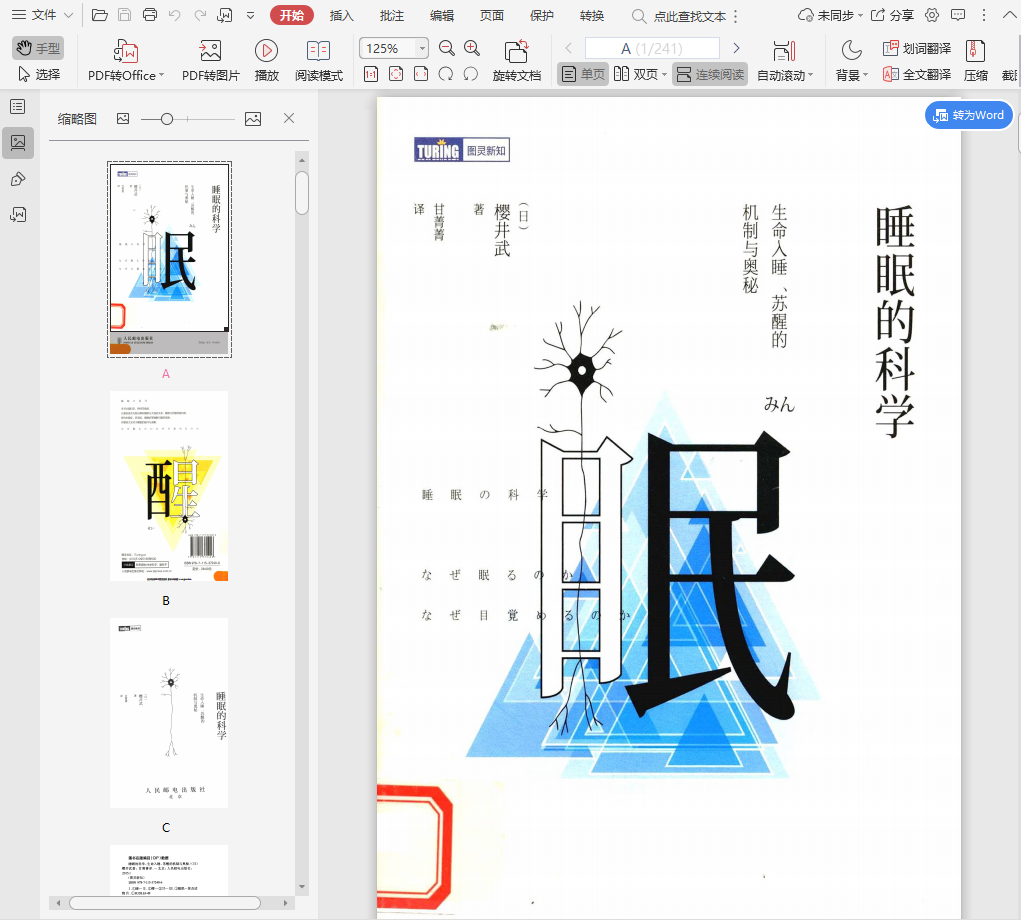
Task: Click the open folder icon
Action: tap(100, 15)
